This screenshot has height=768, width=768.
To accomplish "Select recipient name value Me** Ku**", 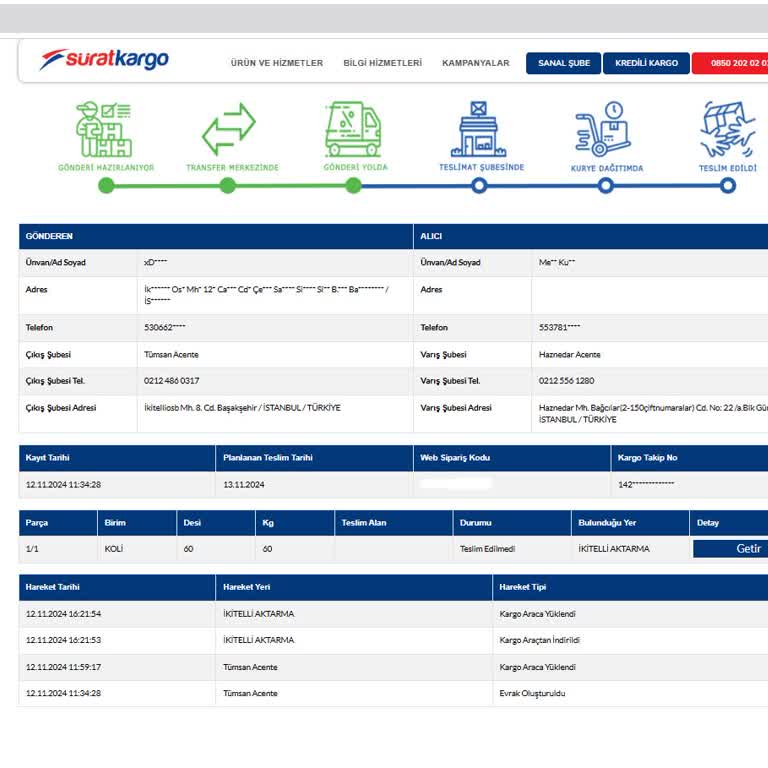I will tap(557, 263).
